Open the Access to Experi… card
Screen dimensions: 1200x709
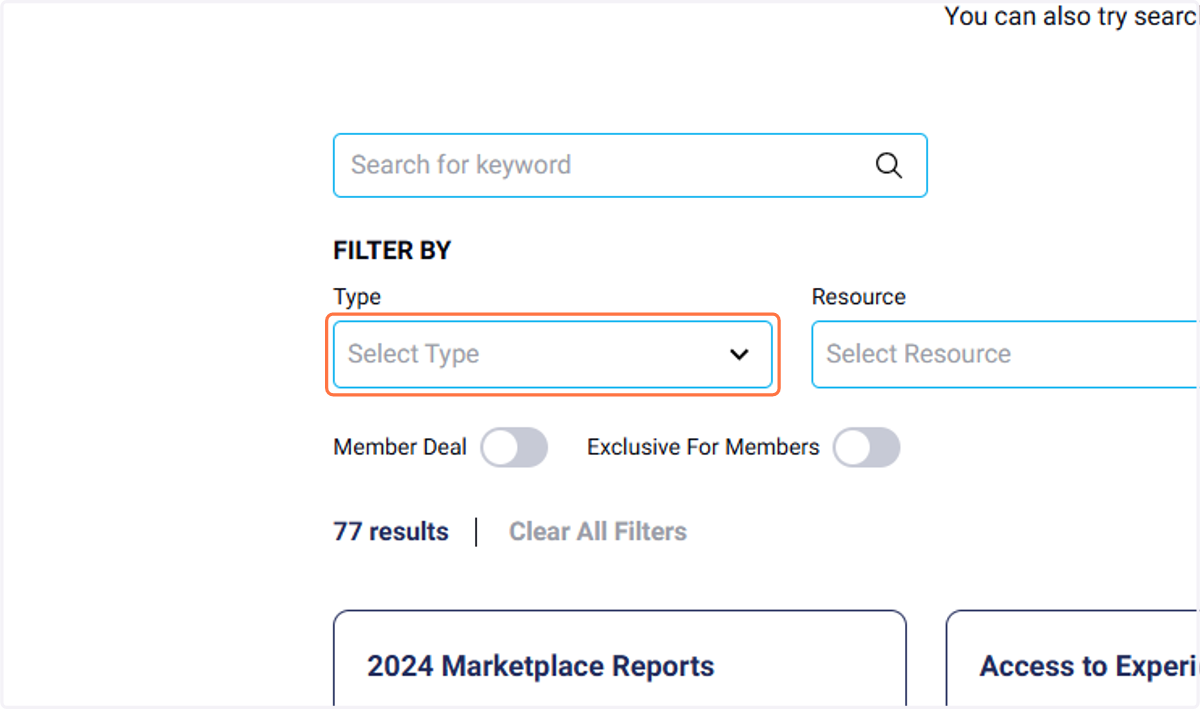click(1072, 659)
